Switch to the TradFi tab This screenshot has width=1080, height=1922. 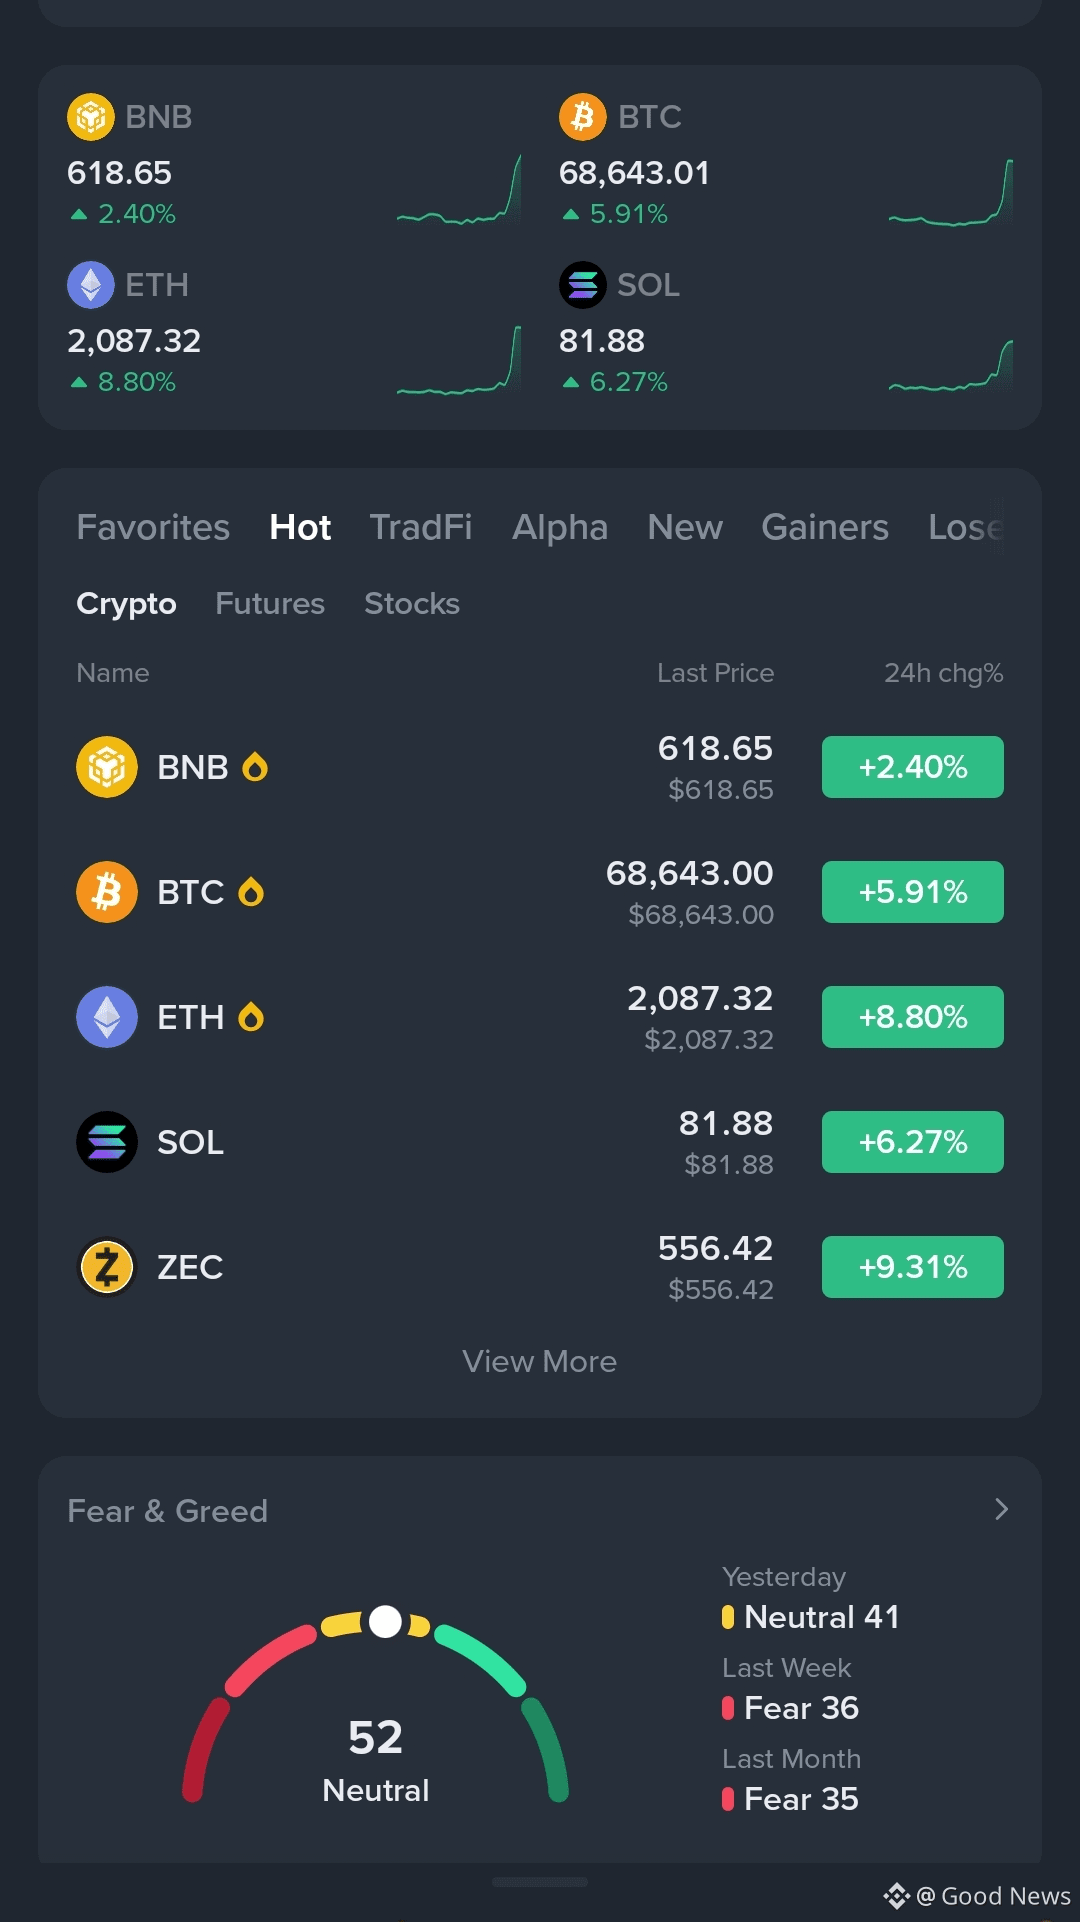tap(421, 527)
